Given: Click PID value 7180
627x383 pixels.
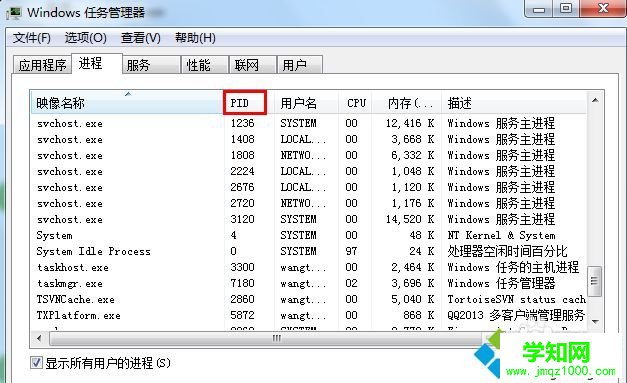Looking at the screenshot, I should click(x=242, y=283).
